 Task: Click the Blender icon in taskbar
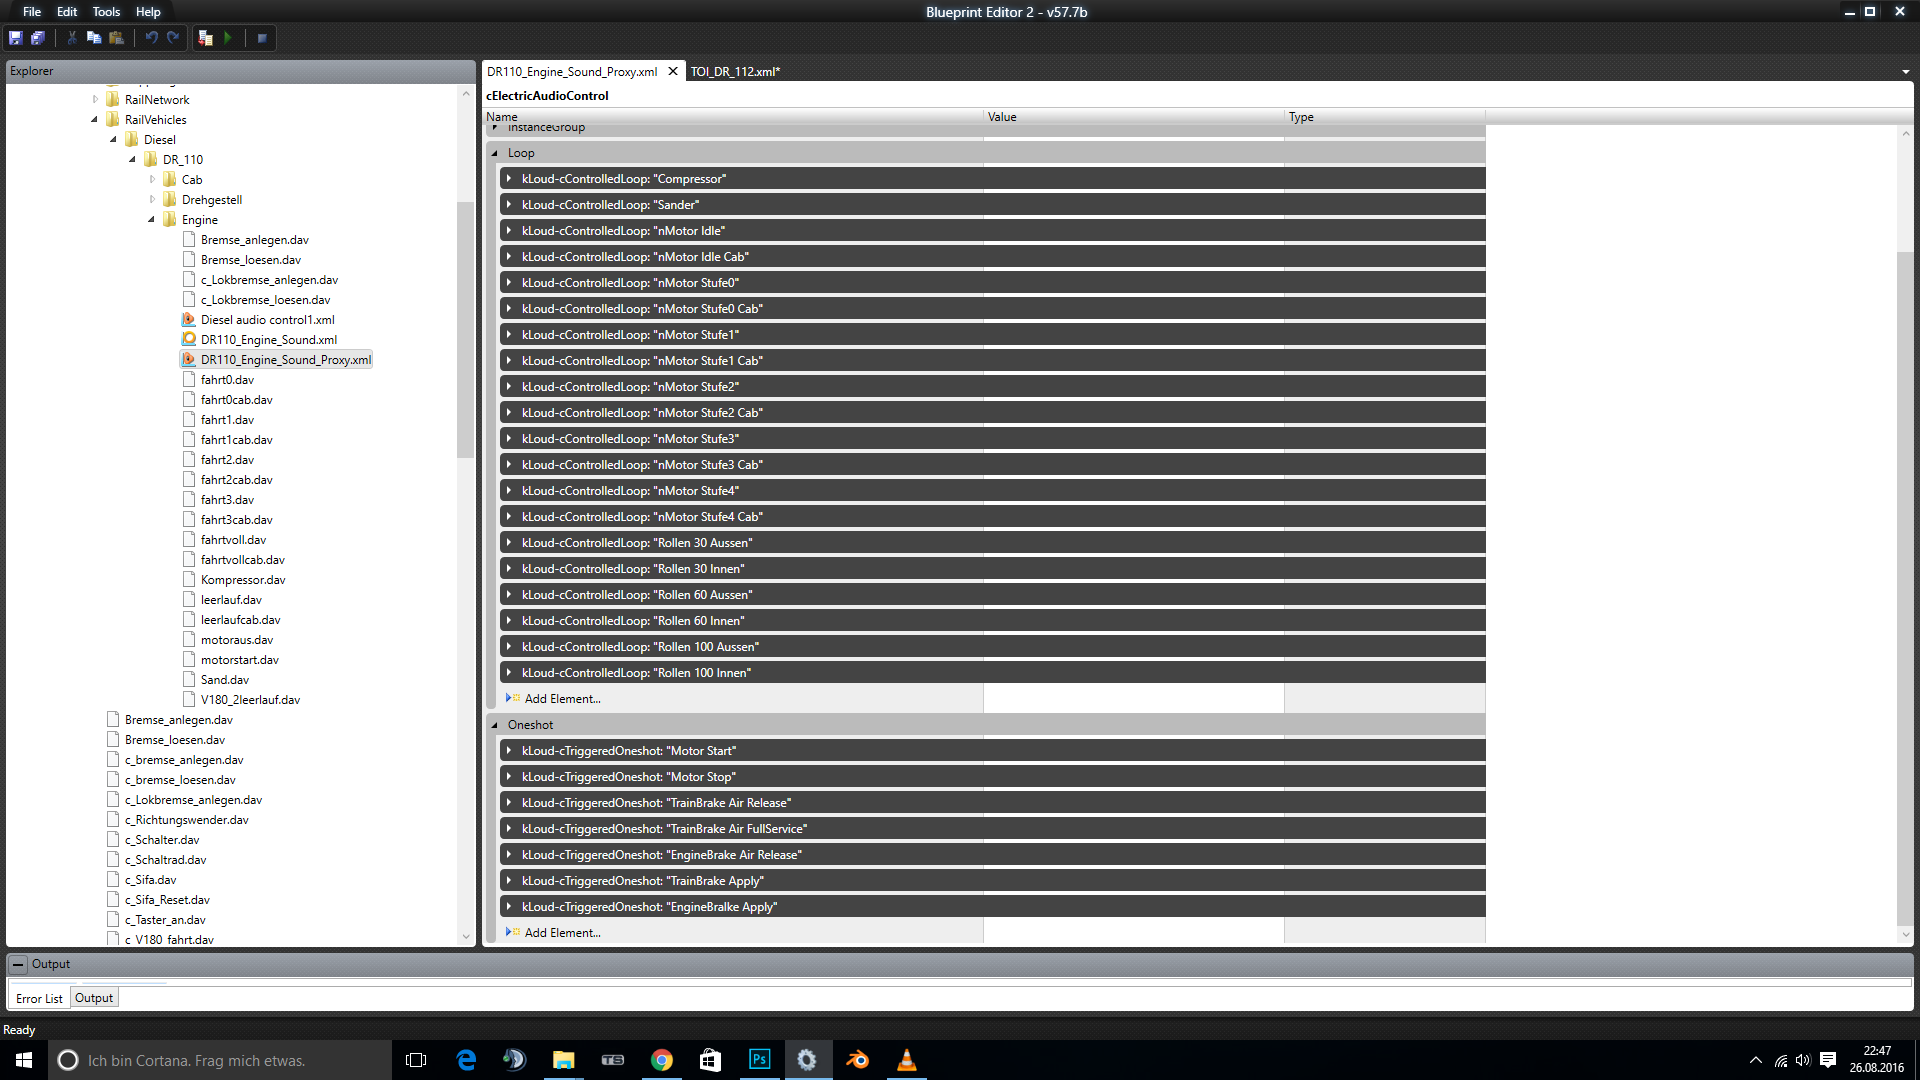[x=857, y=1060]
